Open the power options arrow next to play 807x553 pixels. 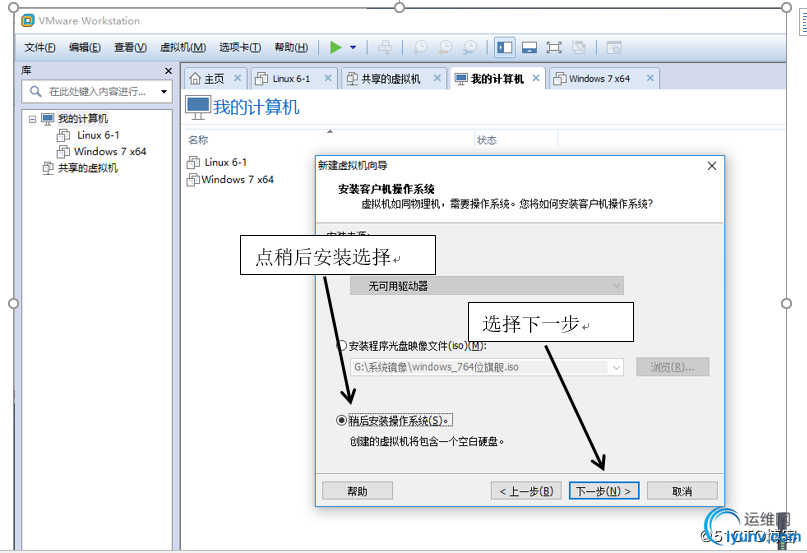353,47
